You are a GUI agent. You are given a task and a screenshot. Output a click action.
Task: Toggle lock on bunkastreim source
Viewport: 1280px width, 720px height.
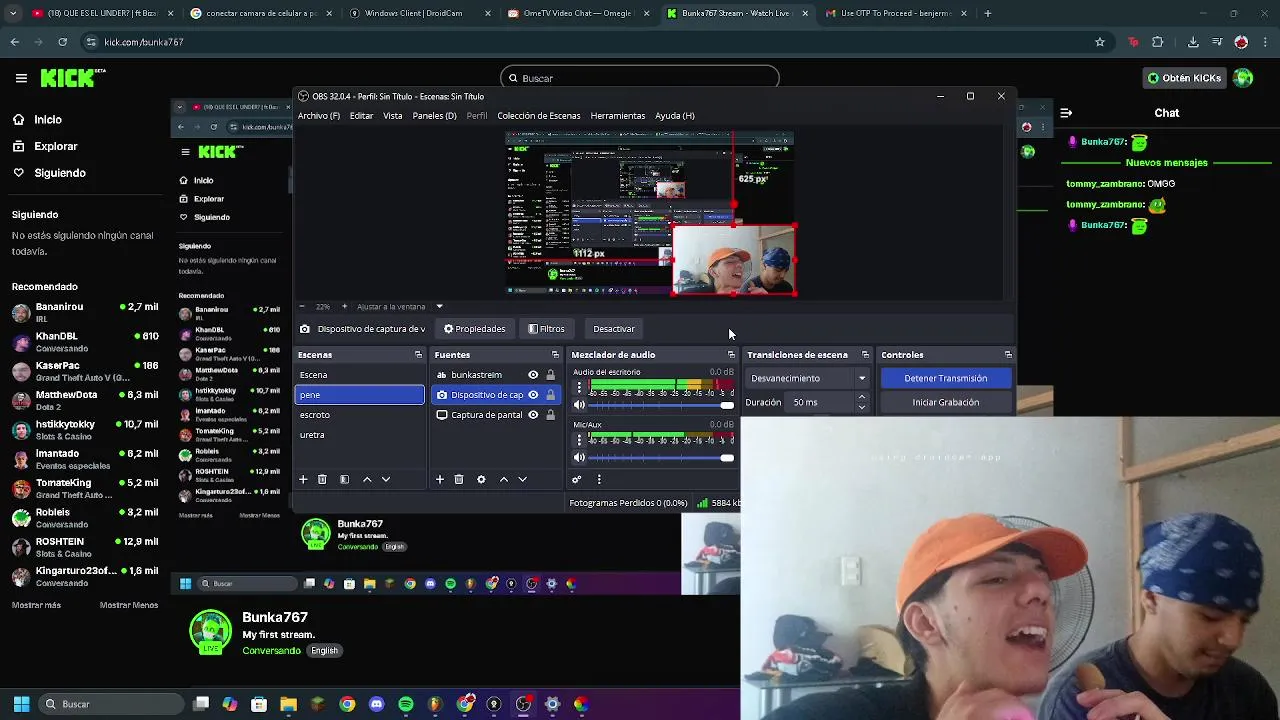point(550,375)
